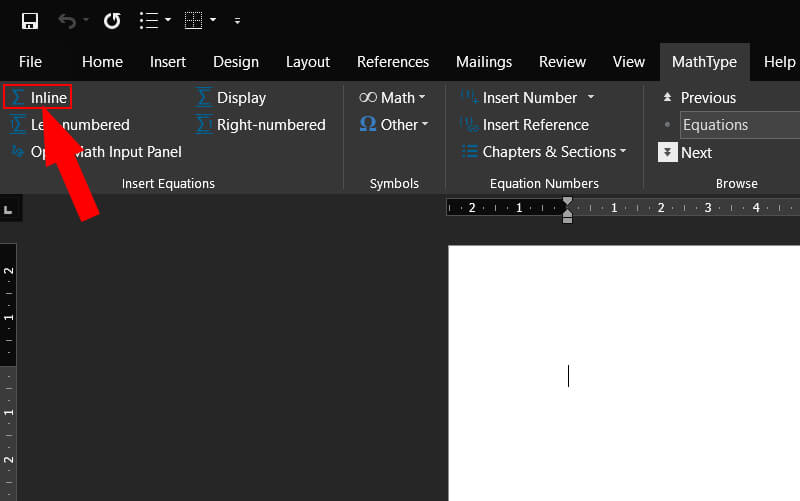This screenshot has width=800, height=501.
Task: Switch to the Insert tab
Action: (168, 62)
